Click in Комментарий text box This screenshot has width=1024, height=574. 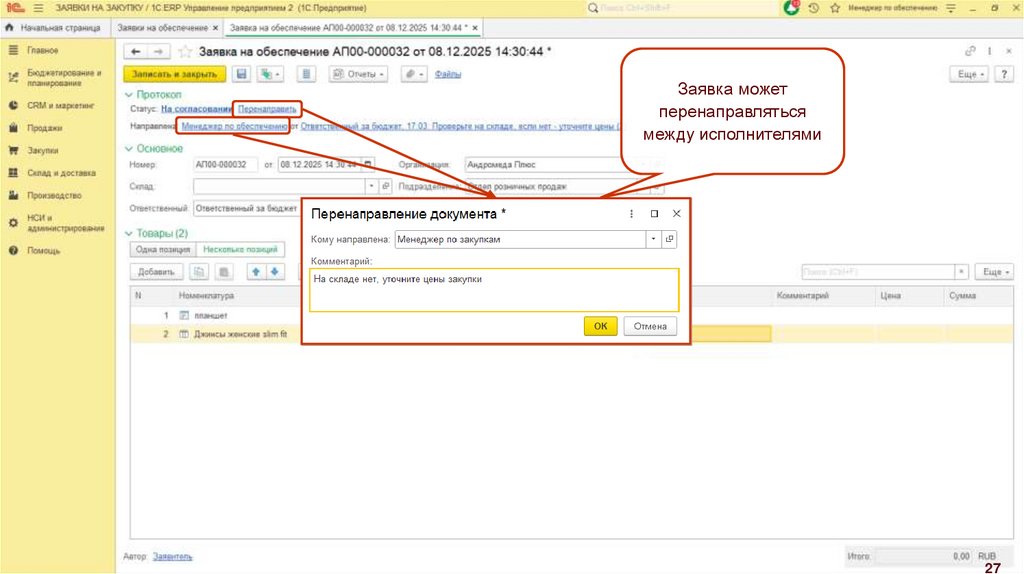pyautogui.click(x=494, y=290)
